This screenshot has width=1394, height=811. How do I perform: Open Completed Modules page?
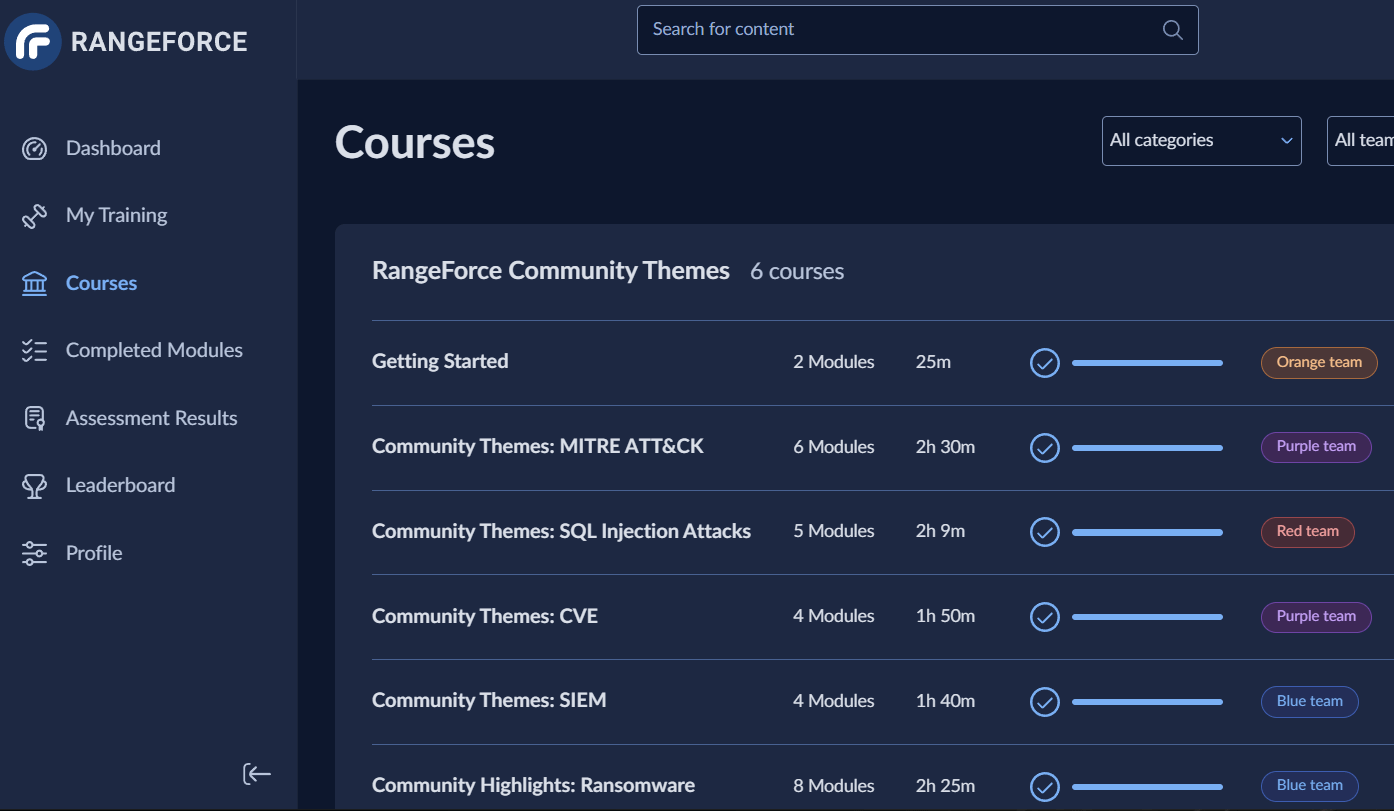[x=154, y=351]
